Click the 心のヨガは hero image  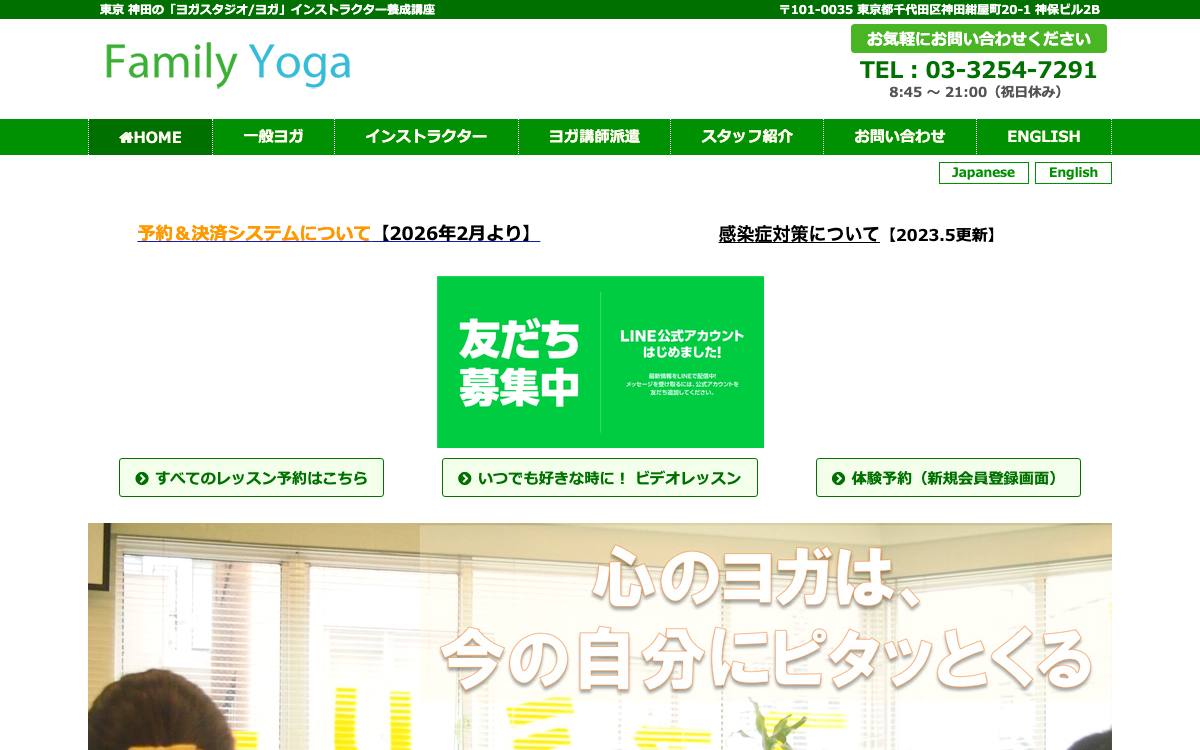pos(600,636)
